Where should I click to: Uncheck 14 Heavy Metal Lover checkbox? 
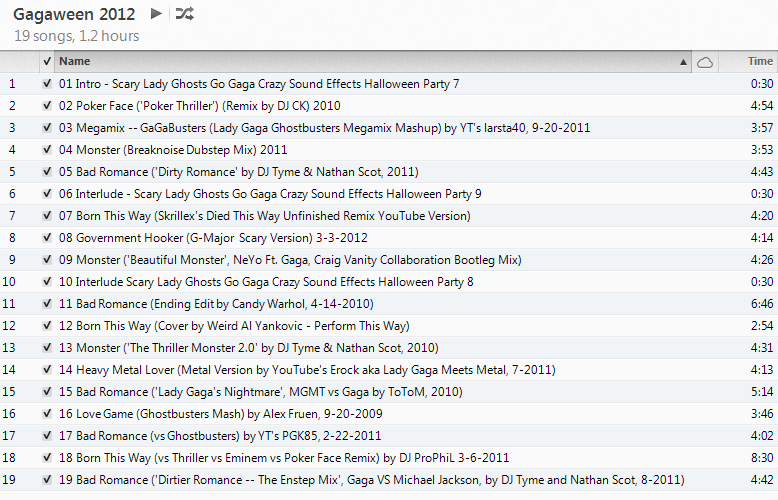pyautogui.click(x=47, y=370)
